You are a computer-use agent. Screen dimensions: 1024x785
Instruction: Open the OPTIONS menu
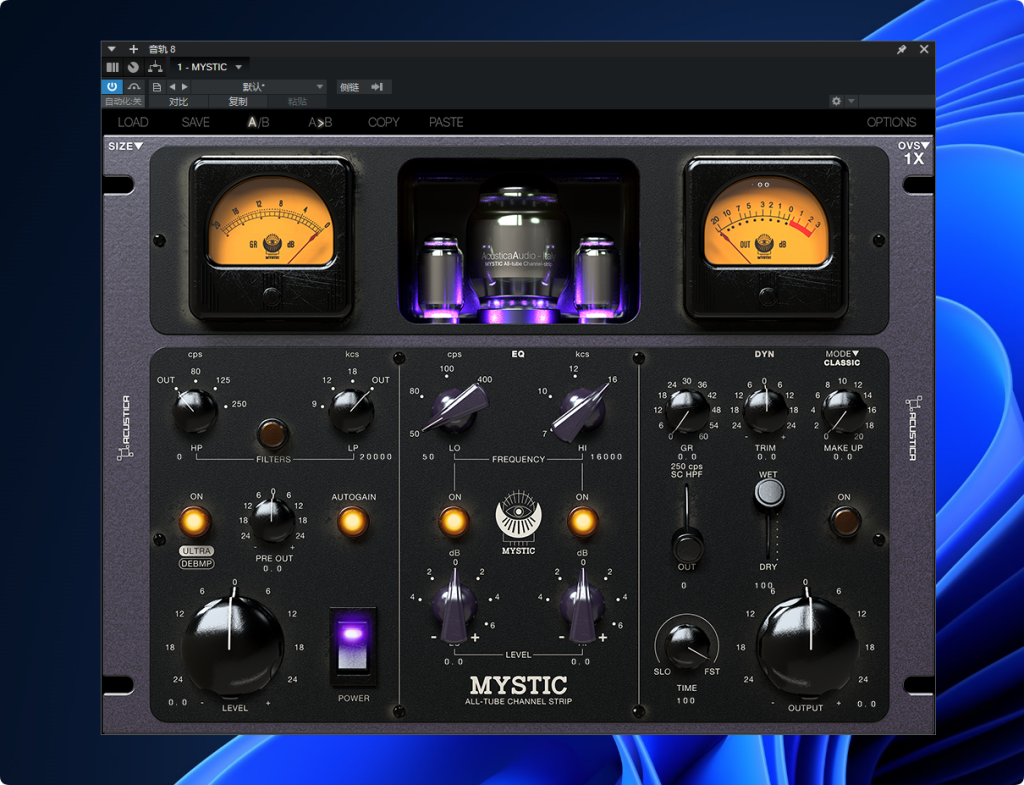(891, 122)
